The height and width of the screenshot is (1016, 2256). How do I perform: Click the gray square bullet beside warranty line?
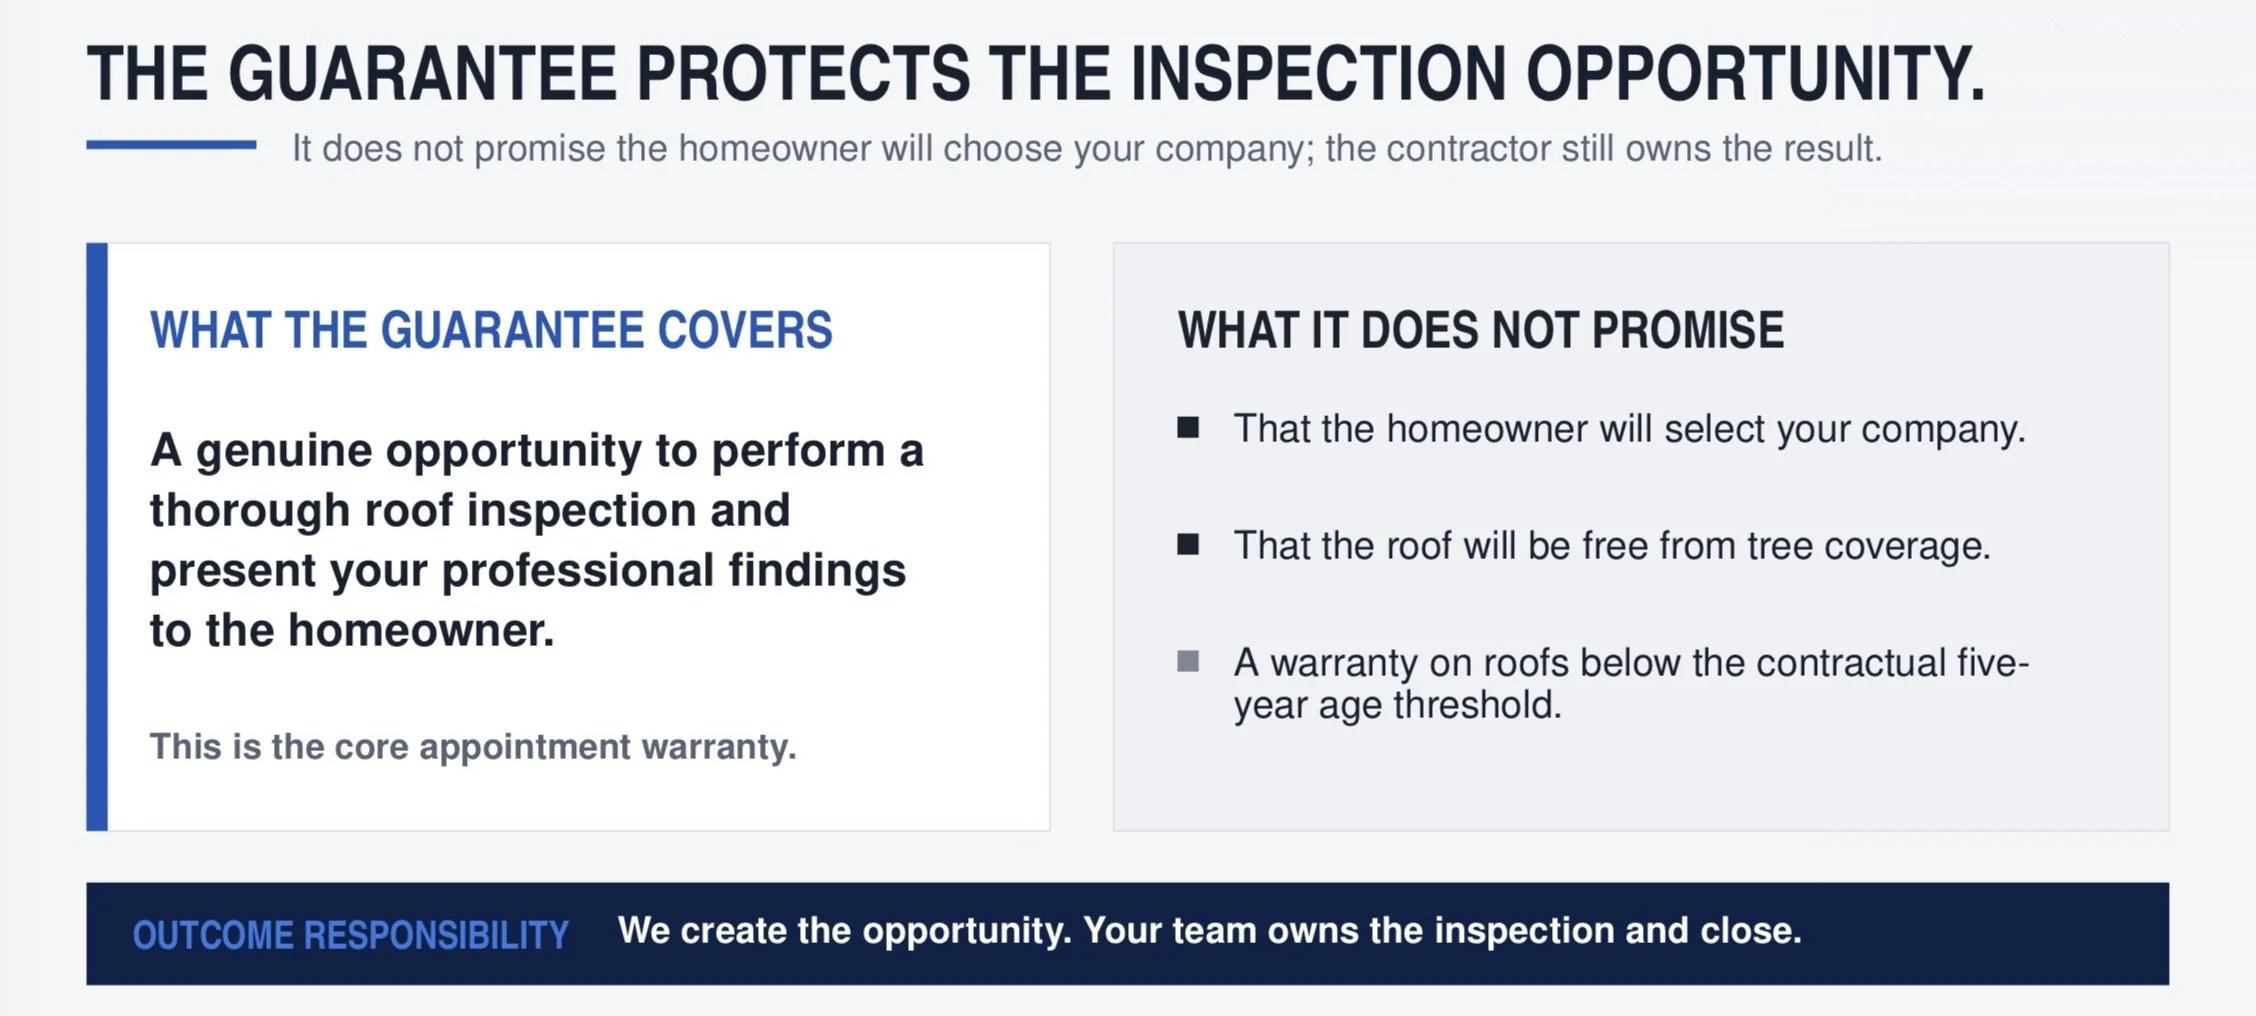pyautogui.click(x=1188, y=662)
